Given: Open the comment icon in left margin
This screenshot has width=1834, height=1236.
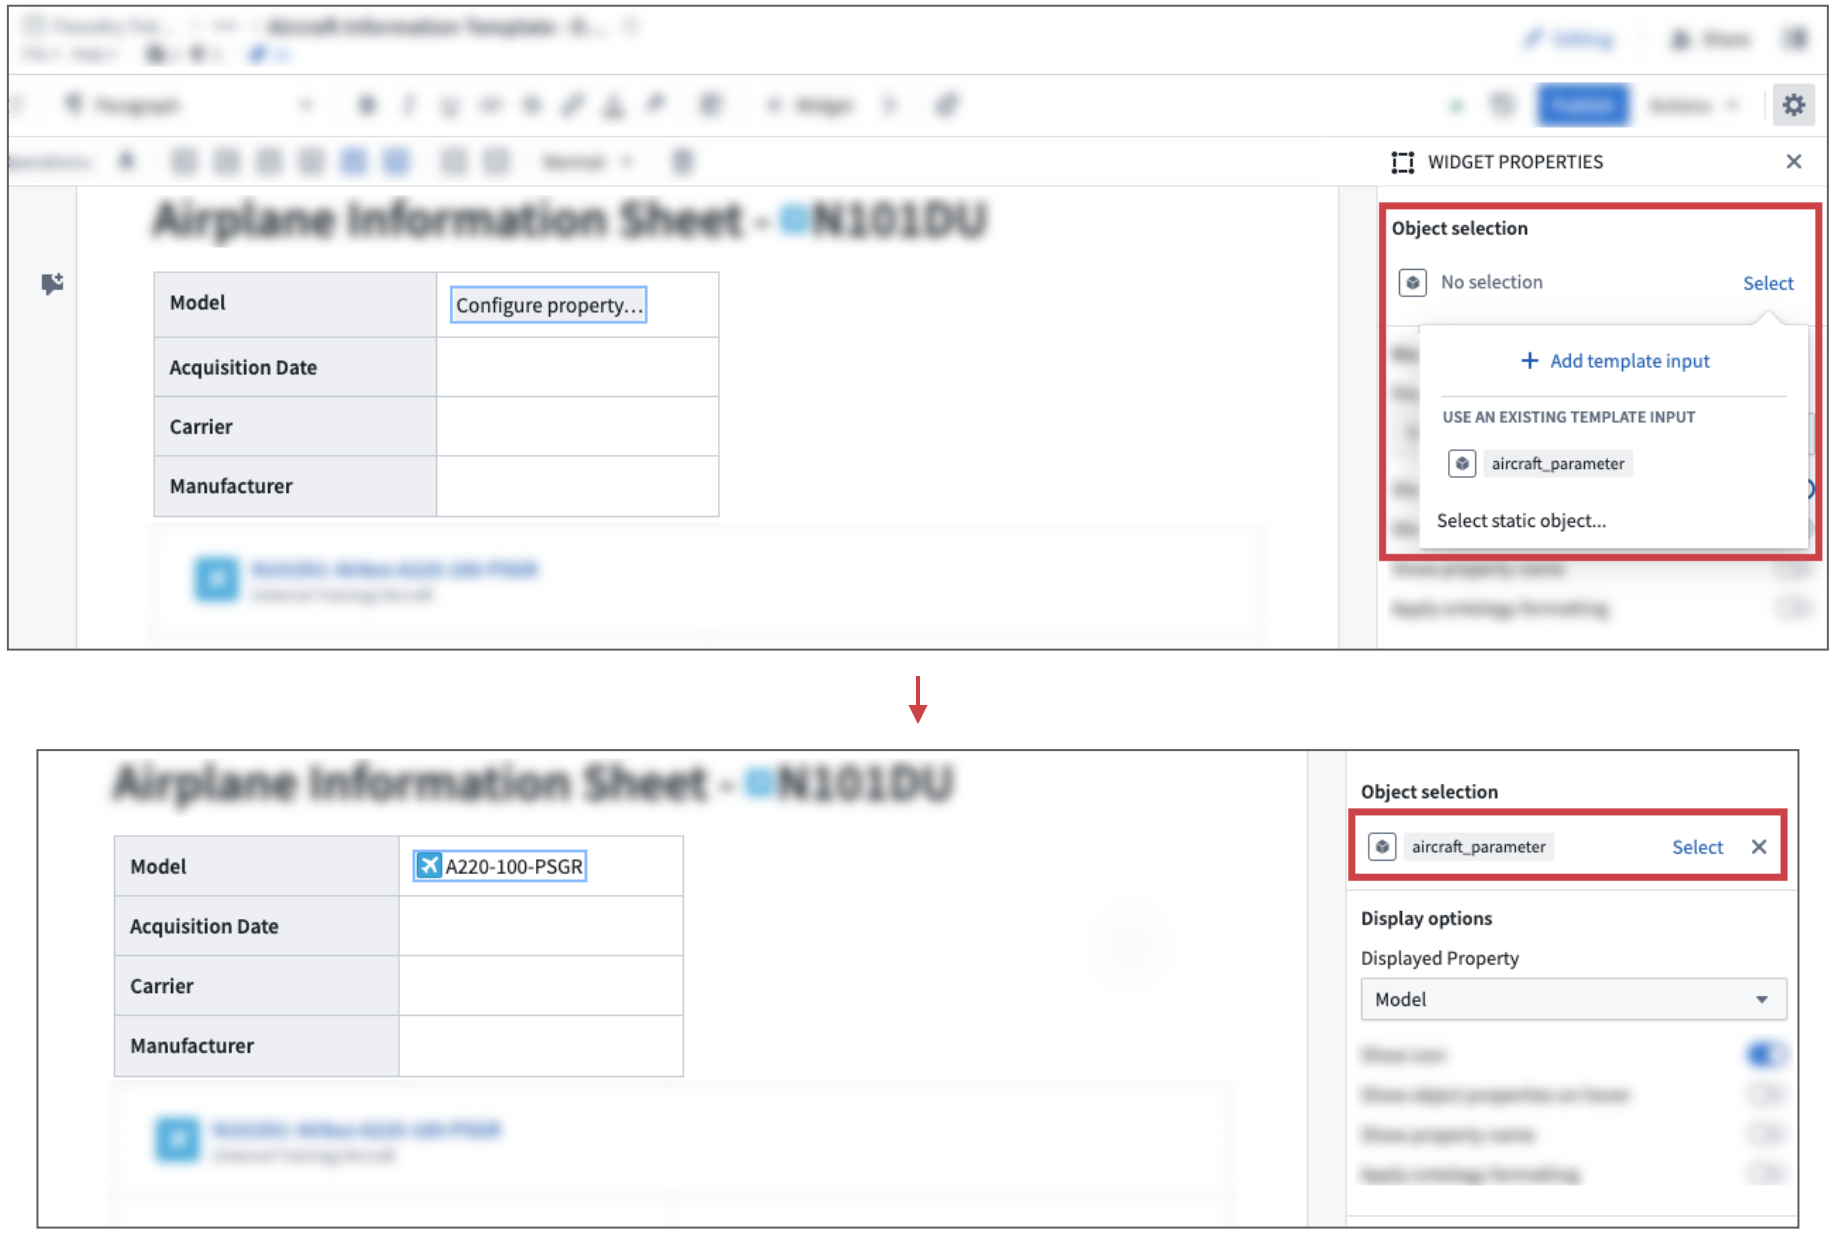Looking at the screenshot, I should [52, 284].
